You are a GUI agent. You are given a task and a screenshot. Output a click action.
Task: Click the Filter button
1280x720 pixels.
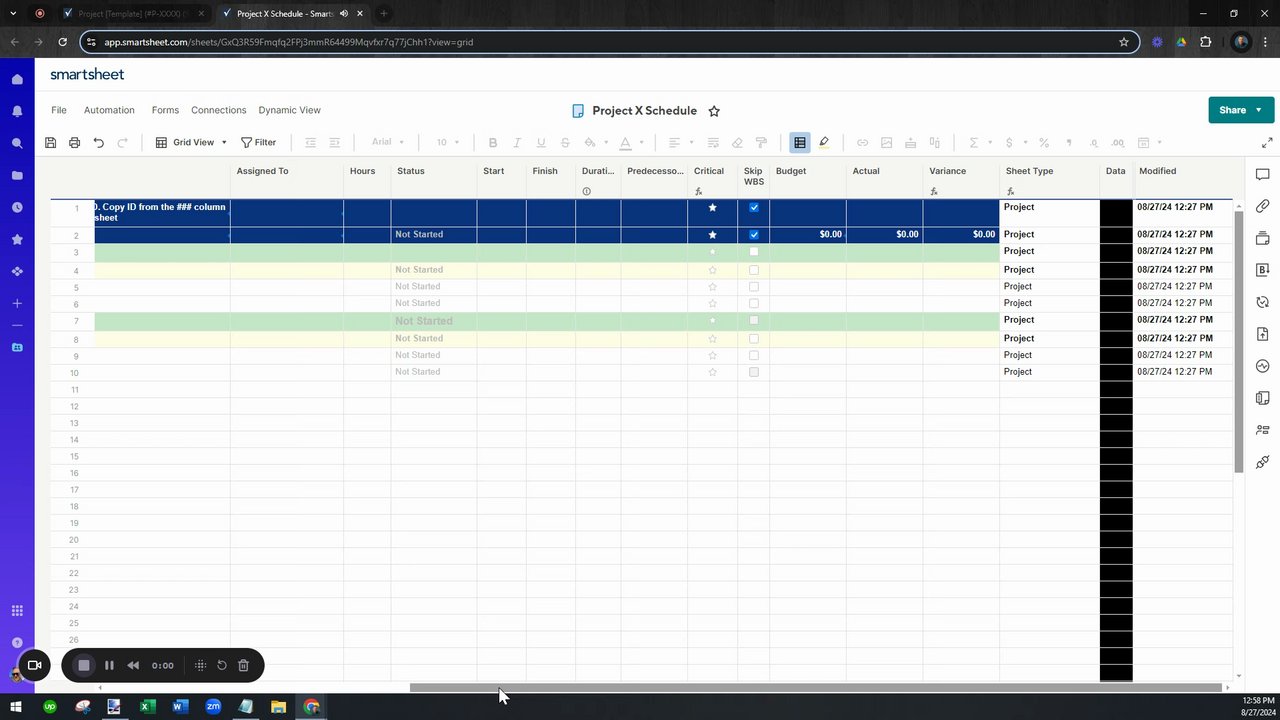click(x=259, y=143)
